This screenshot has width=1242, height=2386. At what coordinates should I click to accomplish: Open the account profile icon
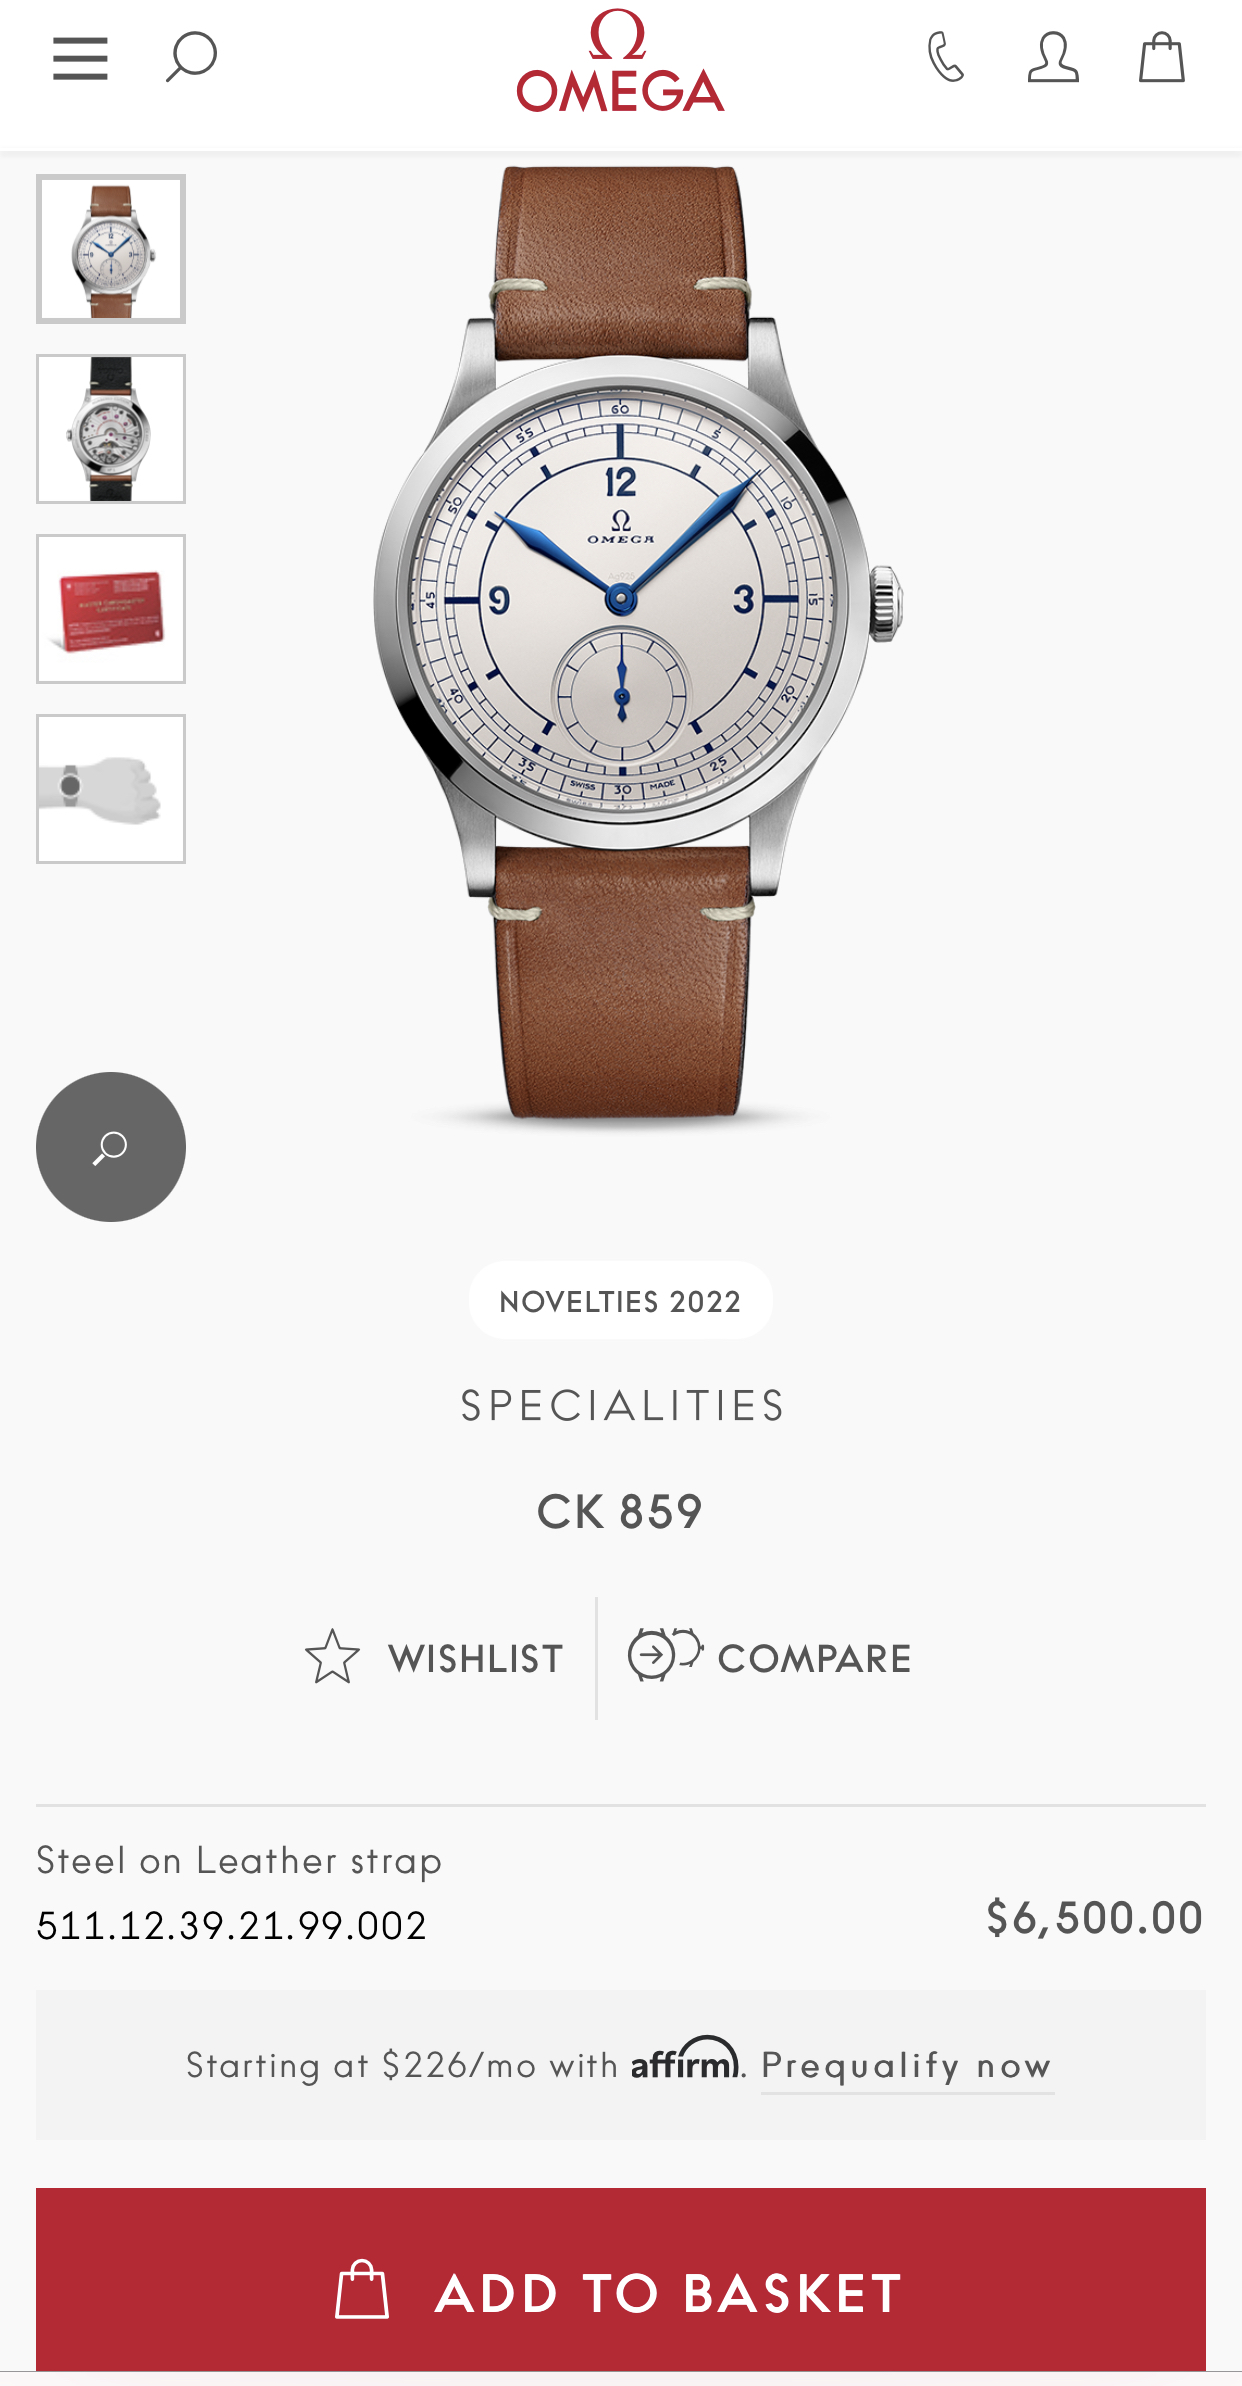click(1053, 57)
